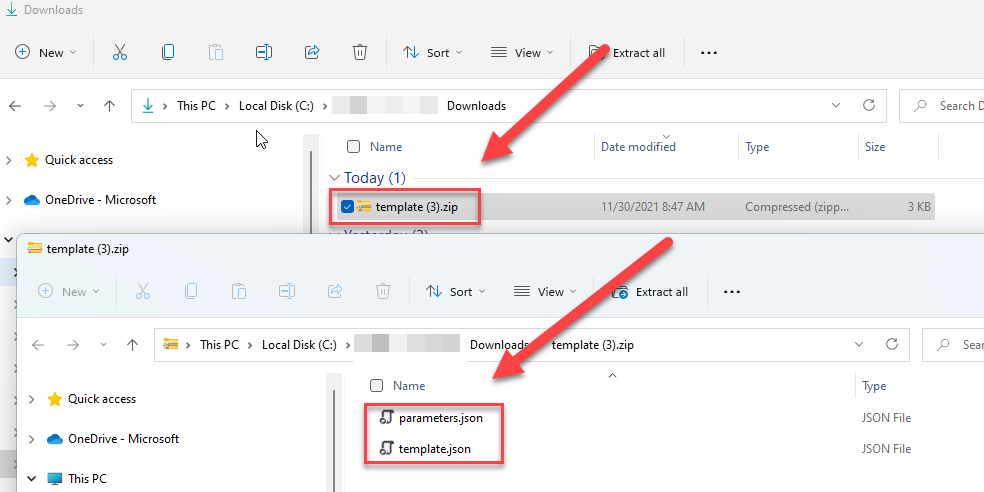Screen dimensions: 984x492
Task: Click Copy icon in Downloads window toolbar
Action: [168, 53]
